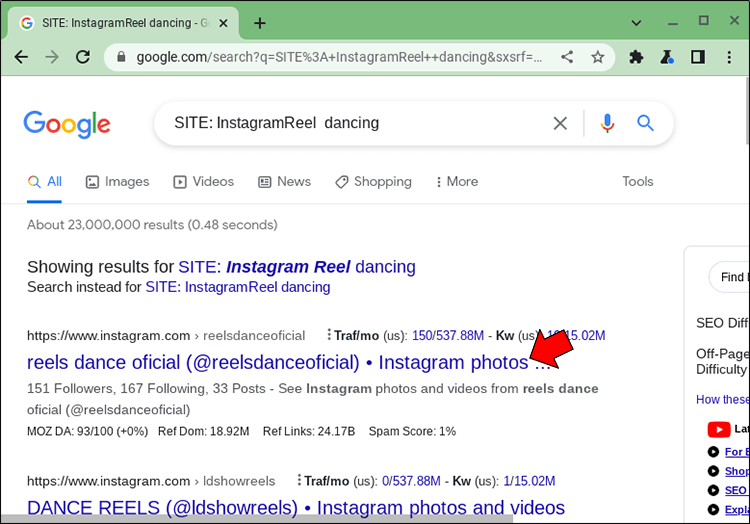
Task: Clear the search box with X
Action: click(x=560, y=123)
